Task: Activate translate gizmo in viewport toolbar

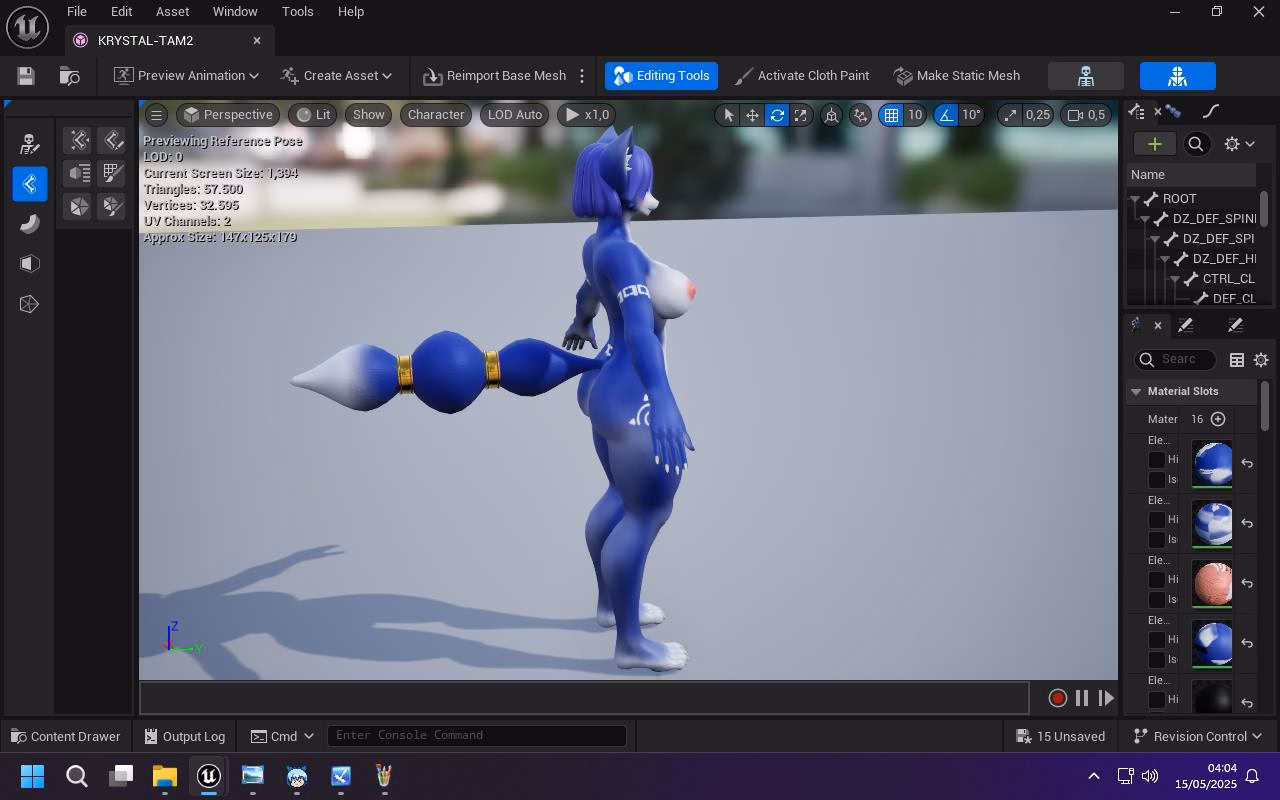Action: tap(752, 115)
